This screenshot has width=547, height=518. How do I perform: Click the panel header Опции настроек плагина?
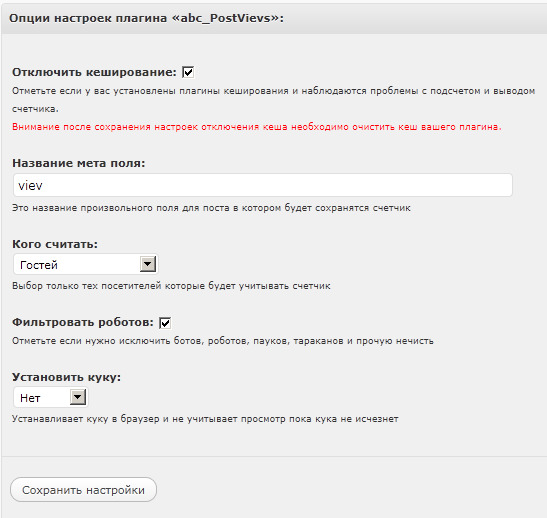[147, 18]
